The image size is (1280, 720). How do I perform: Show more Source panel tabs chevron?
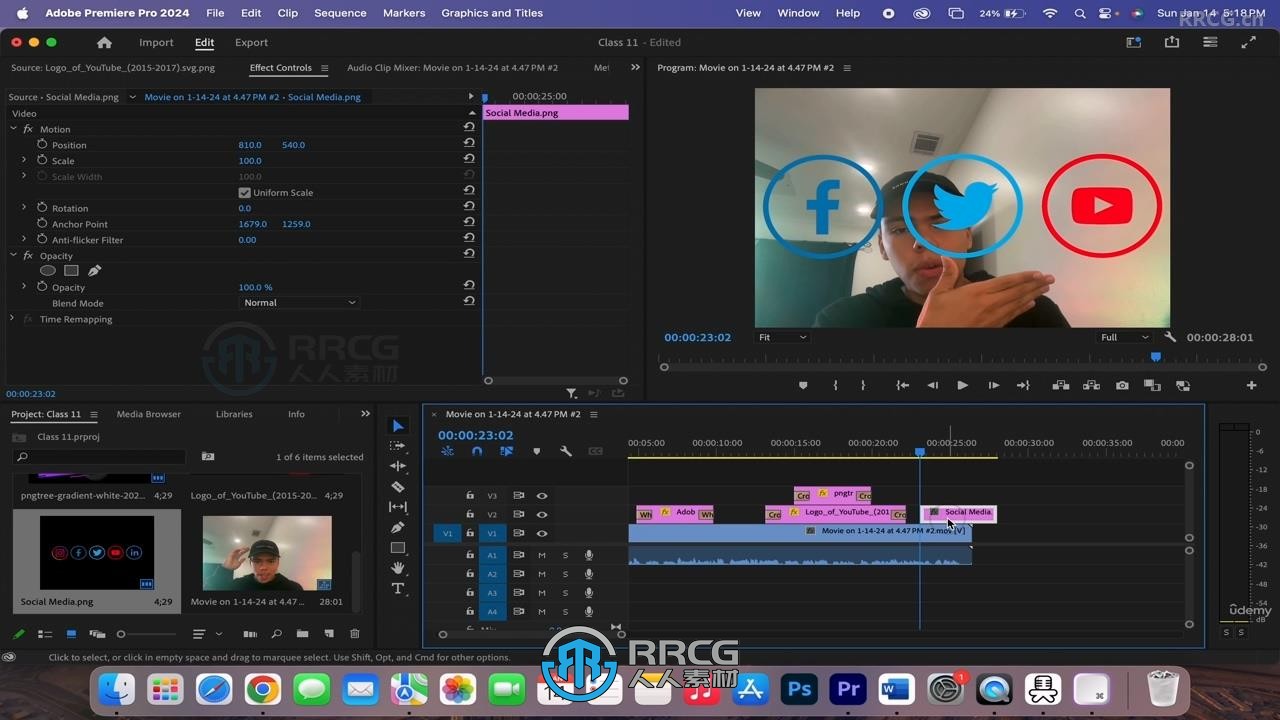(x=635, y=68)
